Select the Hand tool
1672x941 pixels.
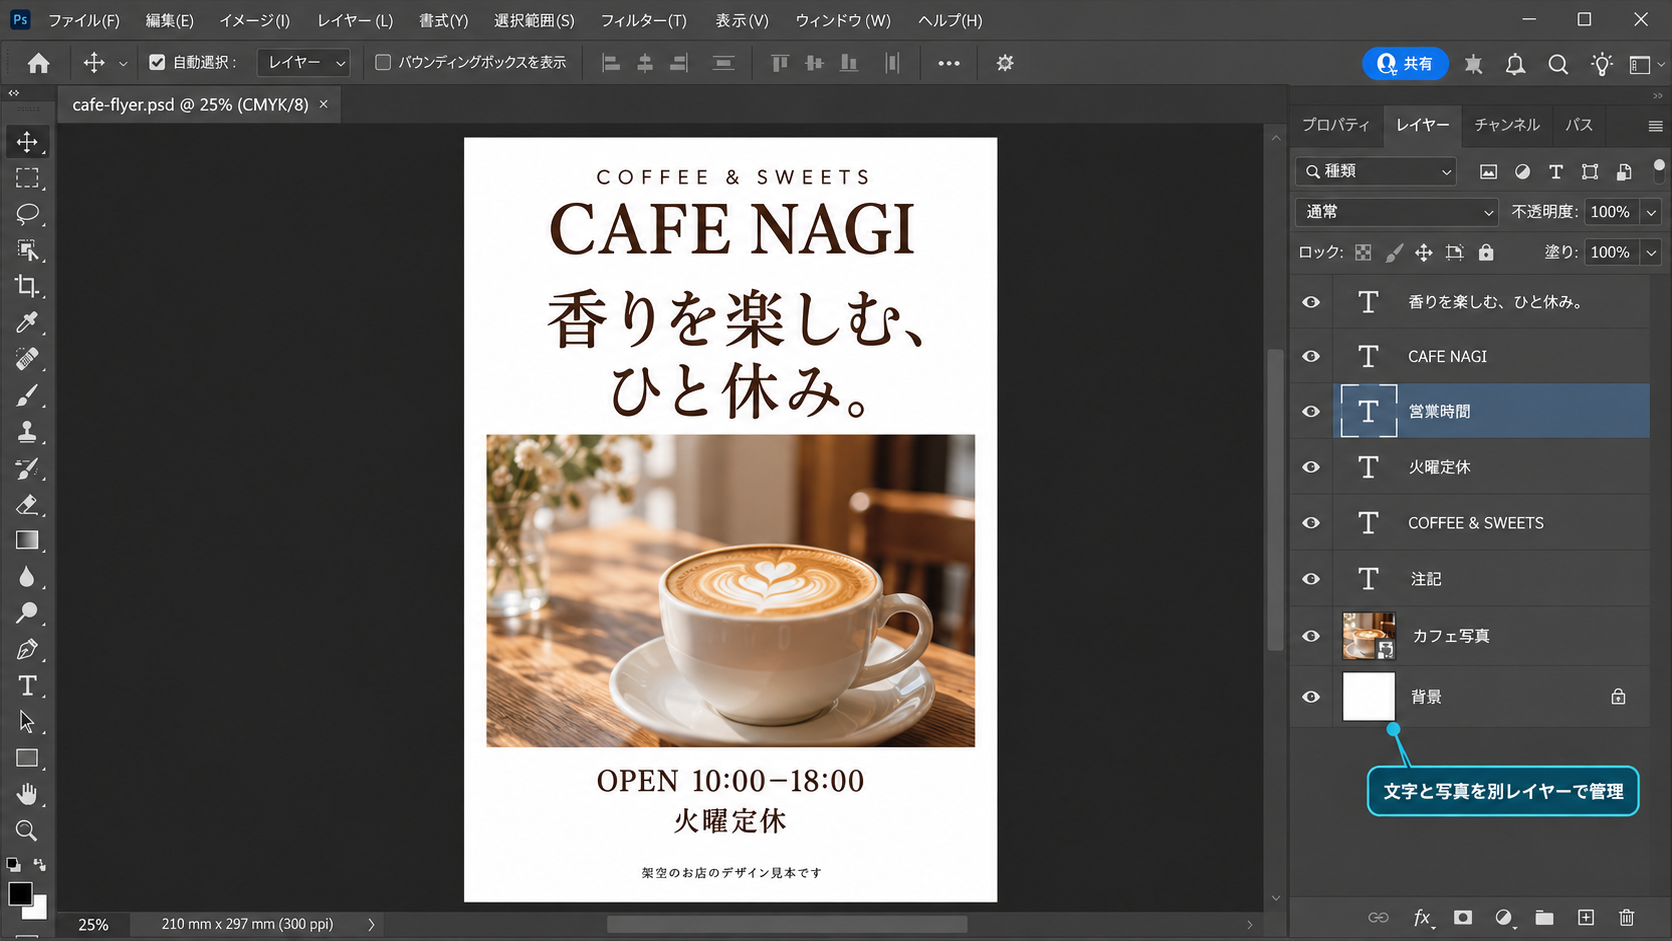(x=27, y=794)
